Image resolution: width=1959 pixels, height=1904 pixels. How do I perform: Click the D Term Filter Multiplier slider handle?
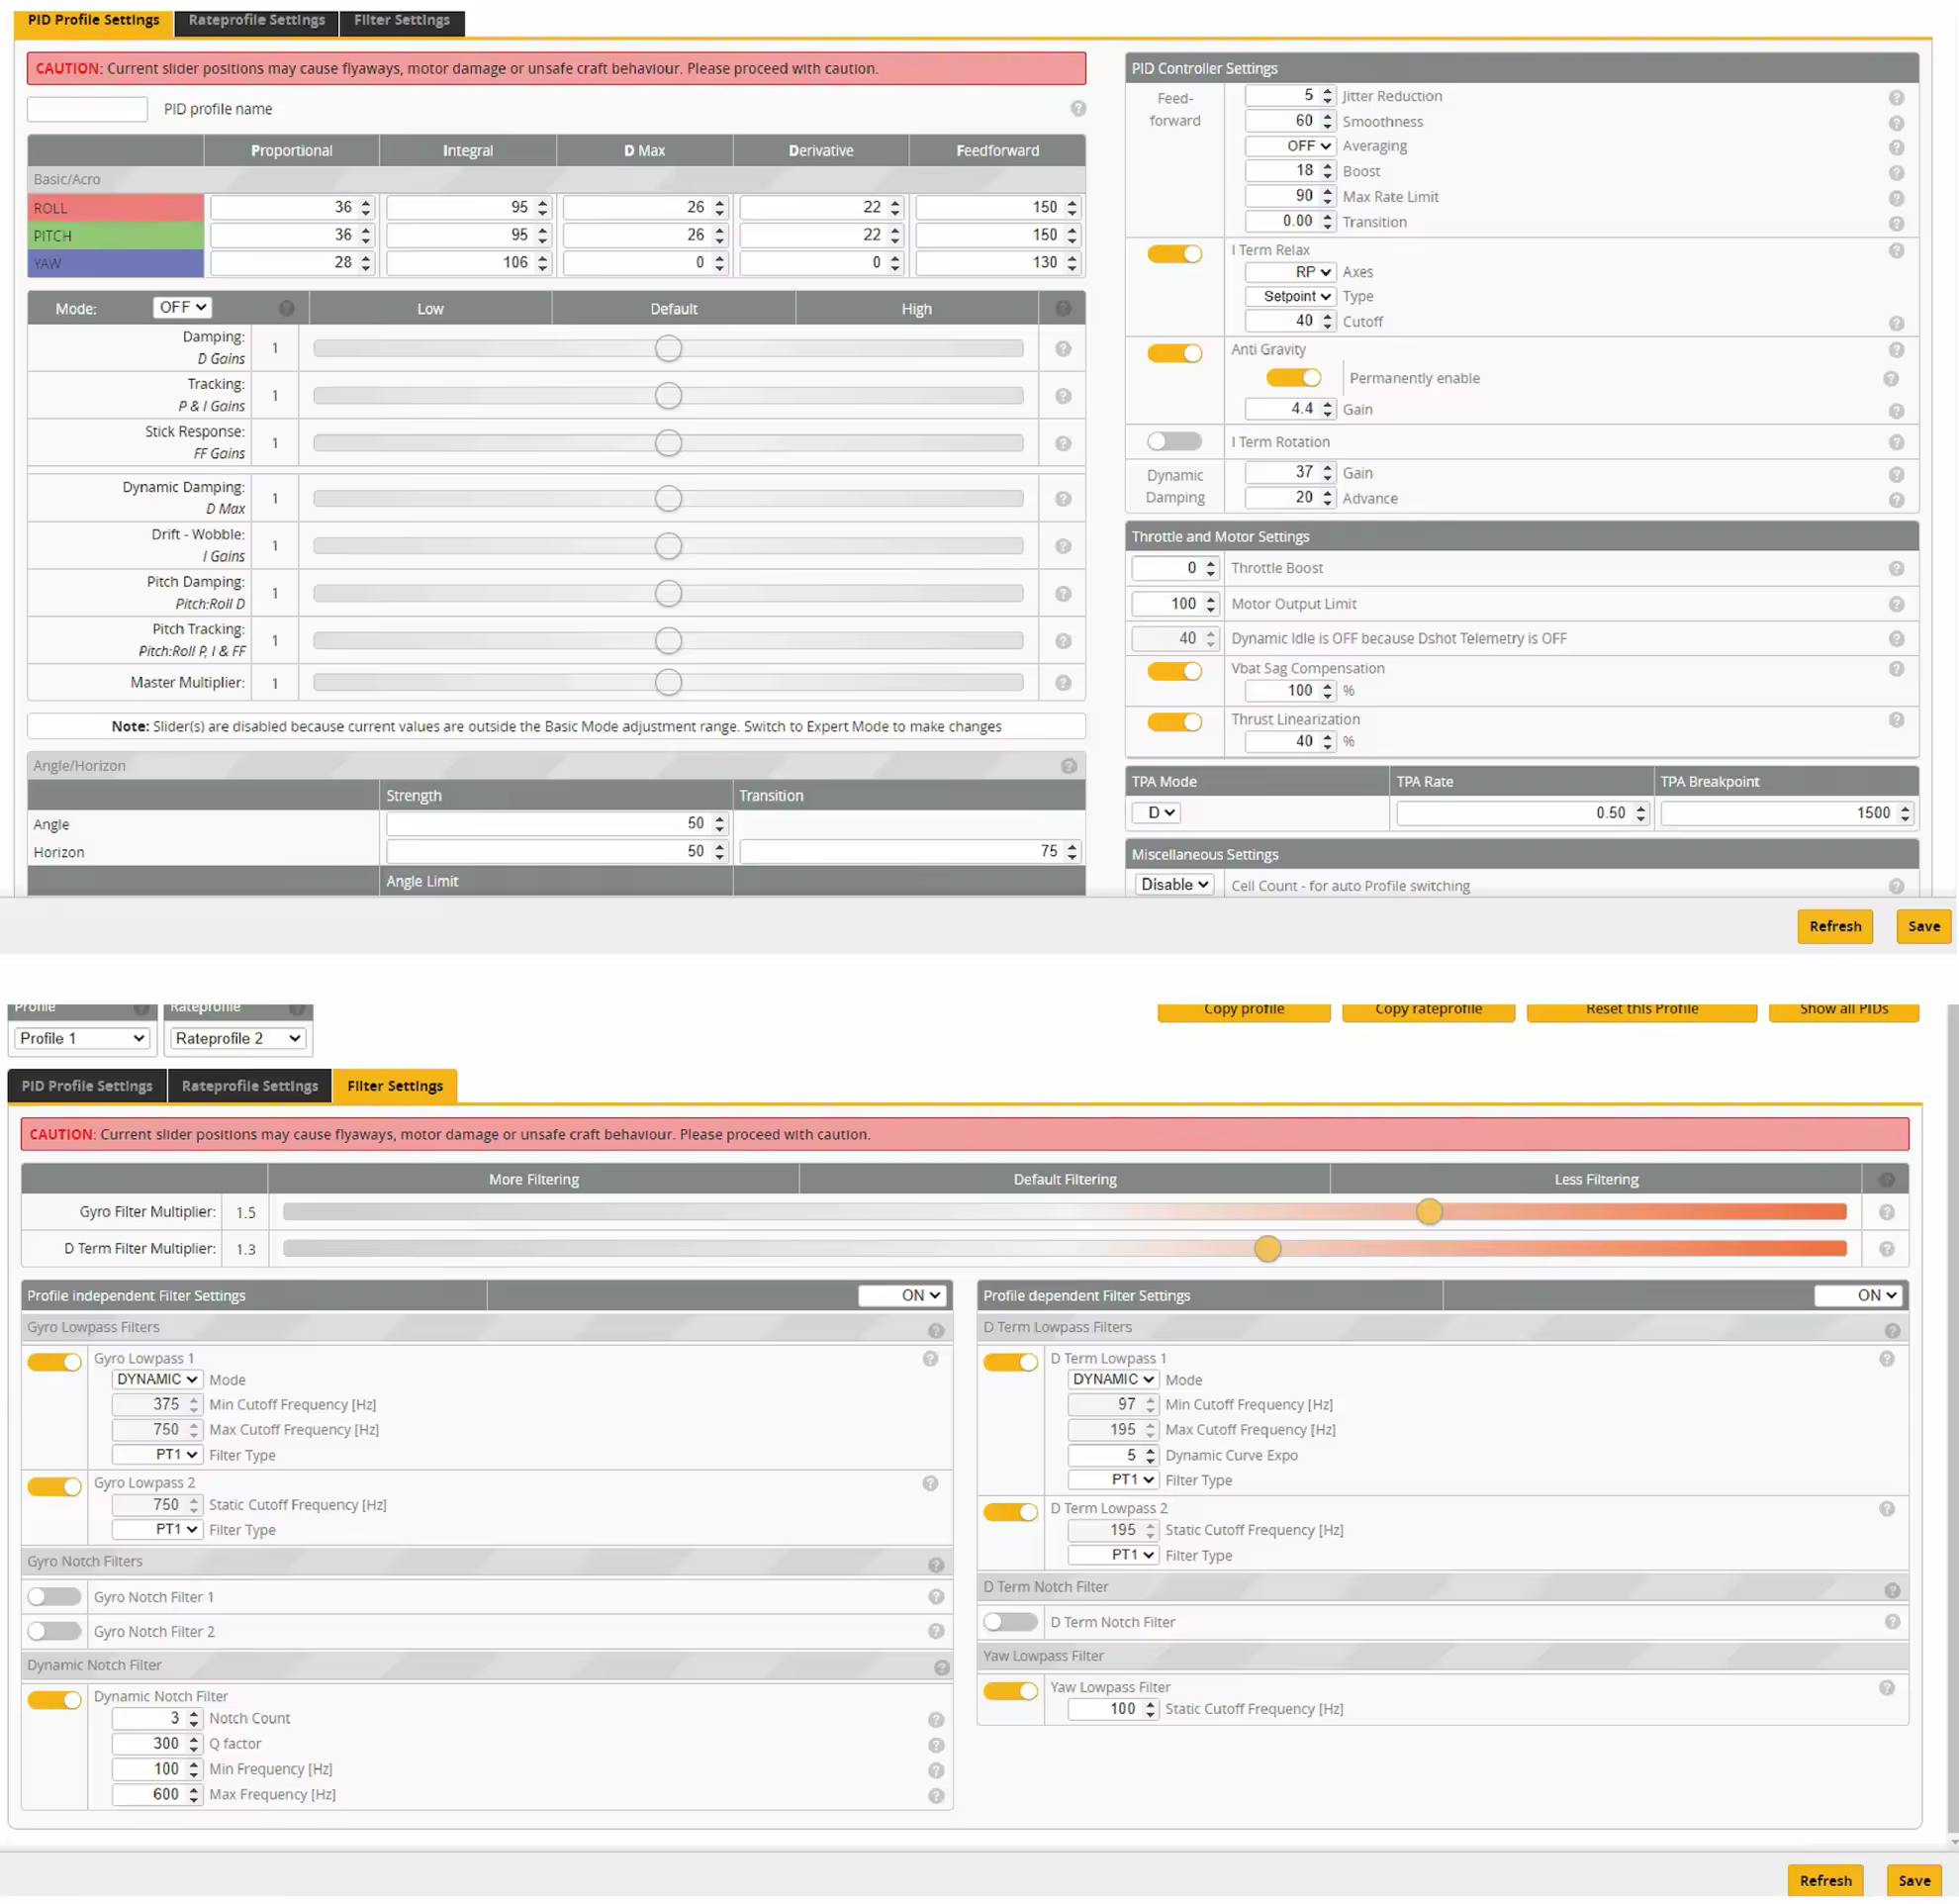[x=1267, y=1248]
